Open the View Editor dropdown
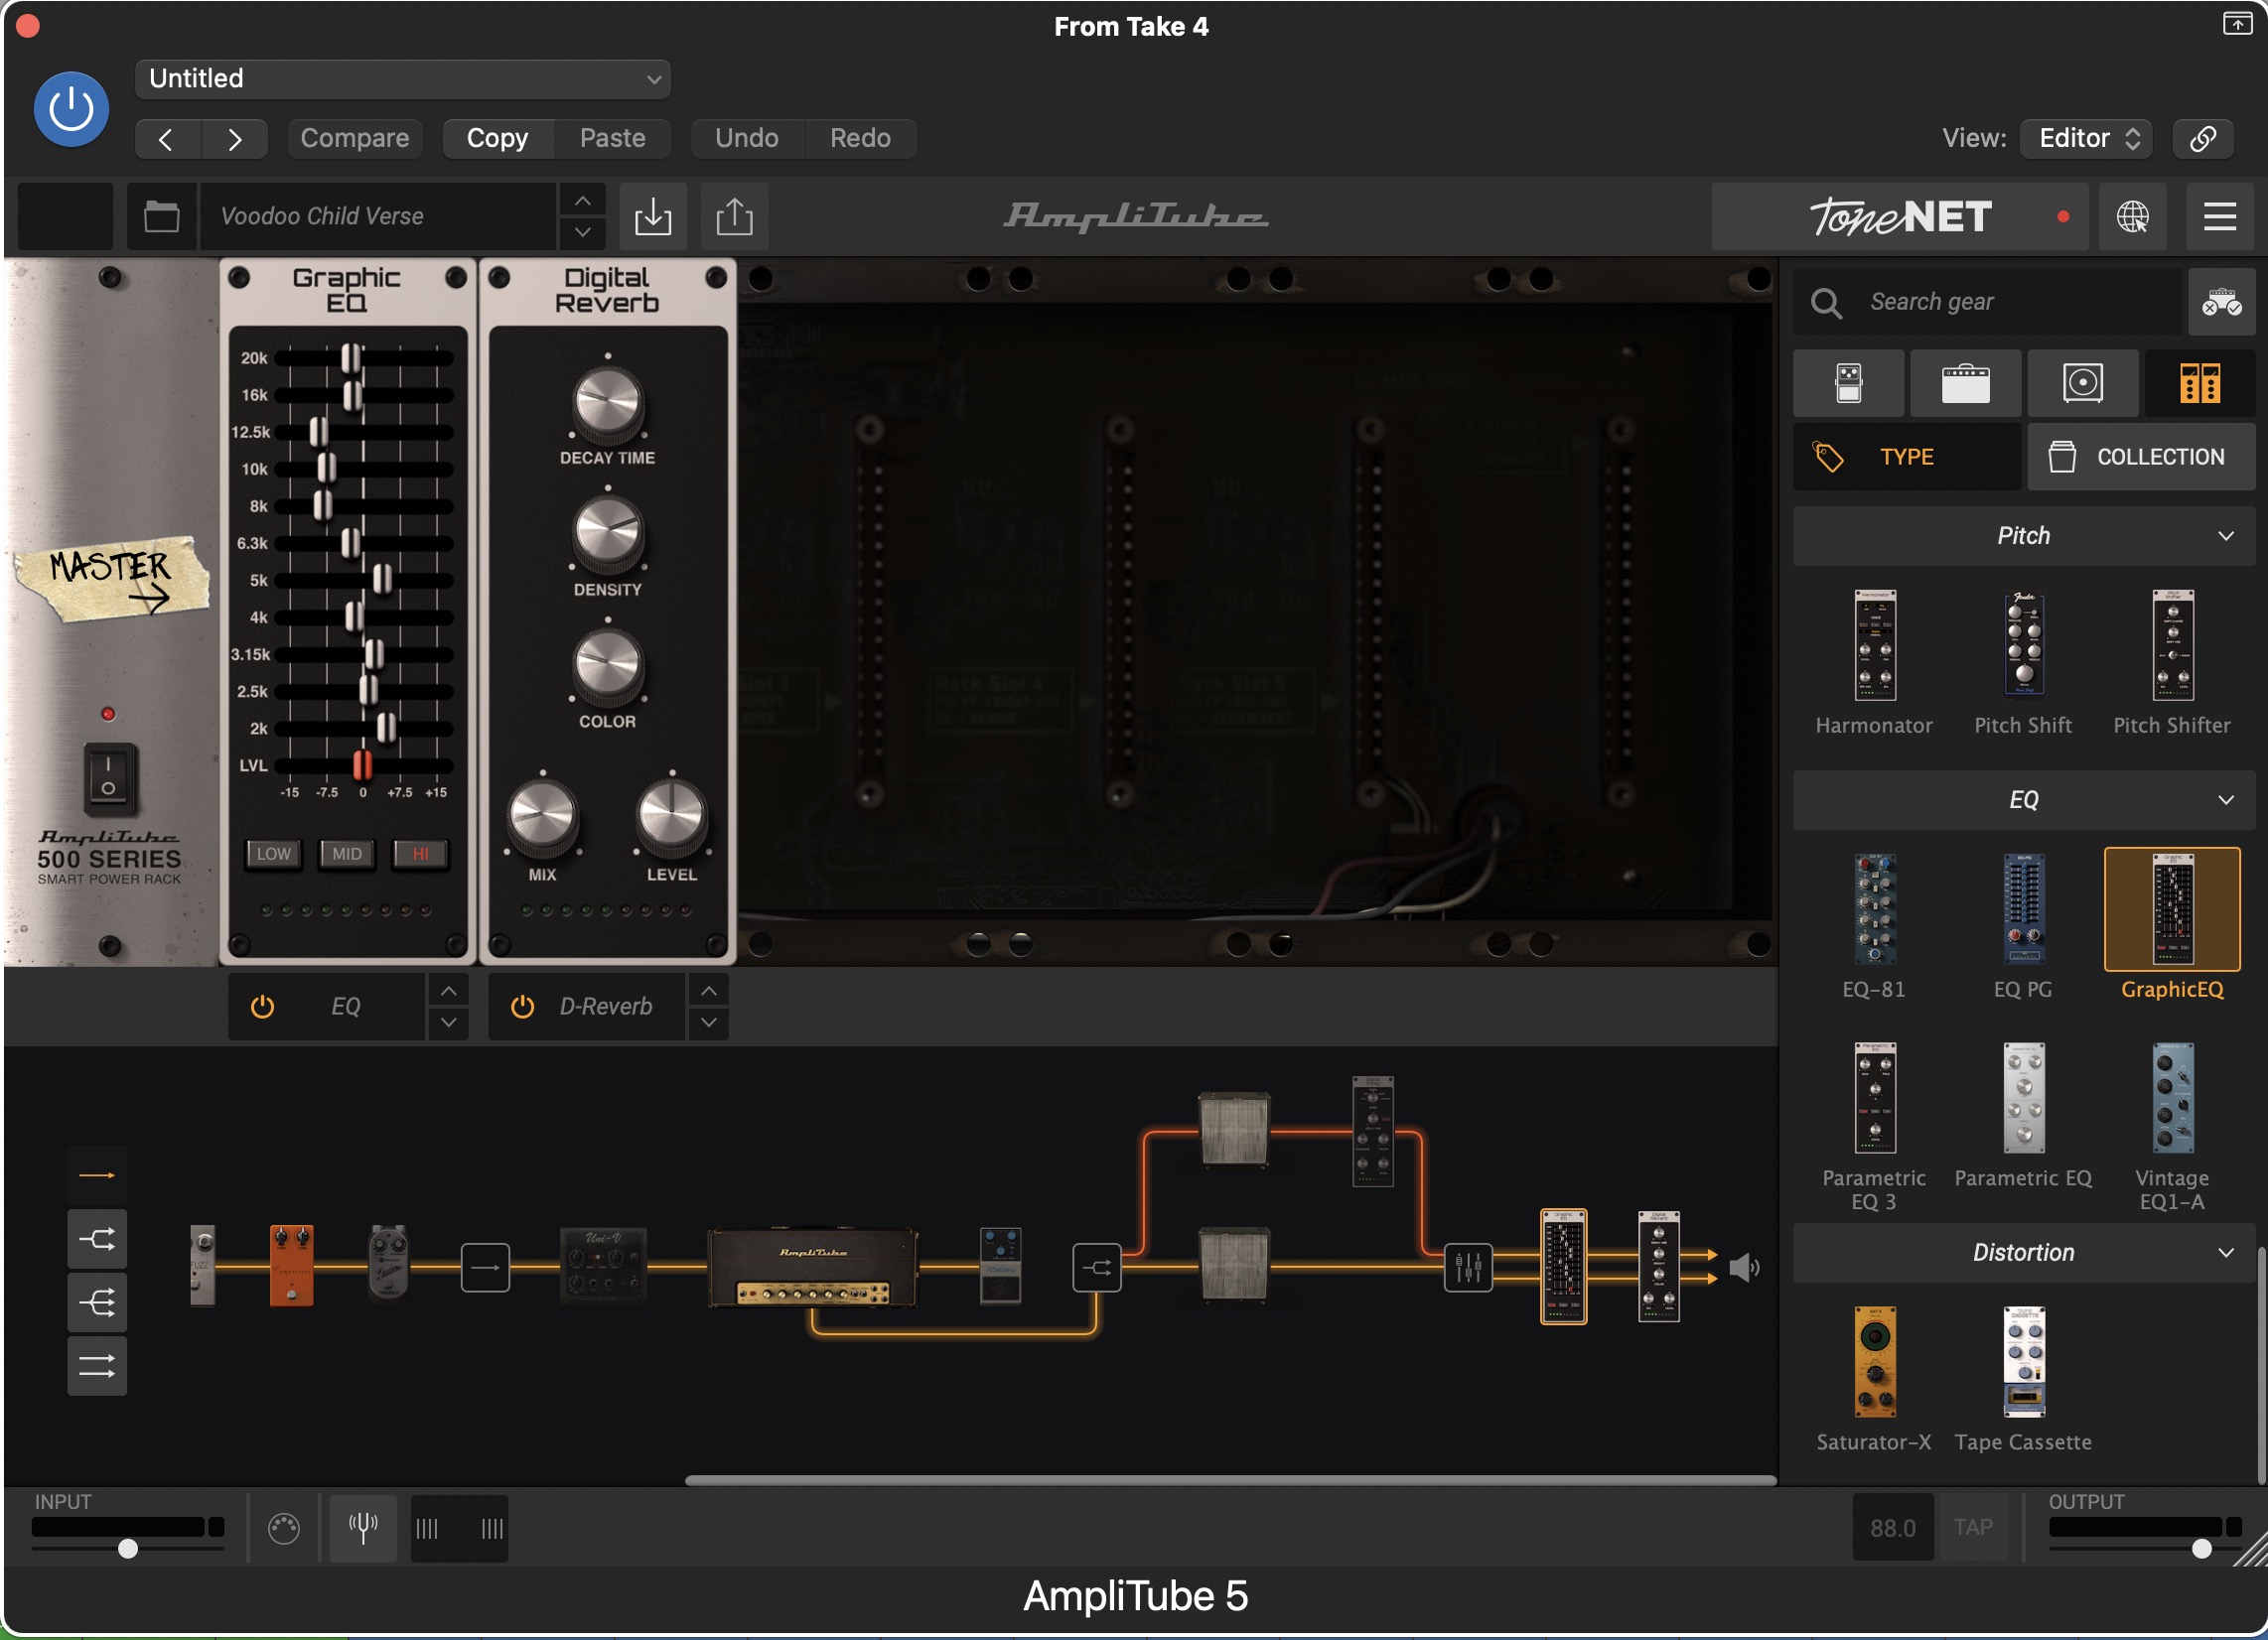The image size is (2268, 1640). (2086, 138)
